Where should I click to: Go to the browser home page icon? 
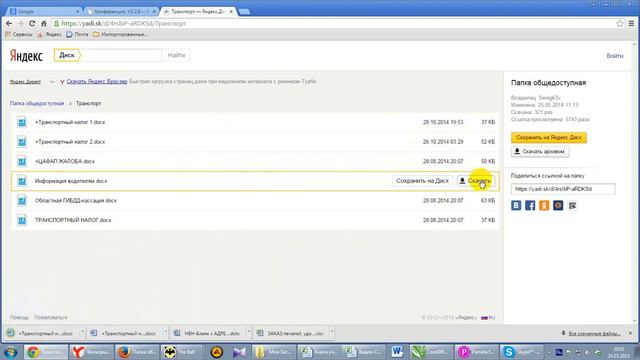pos(44,24)
